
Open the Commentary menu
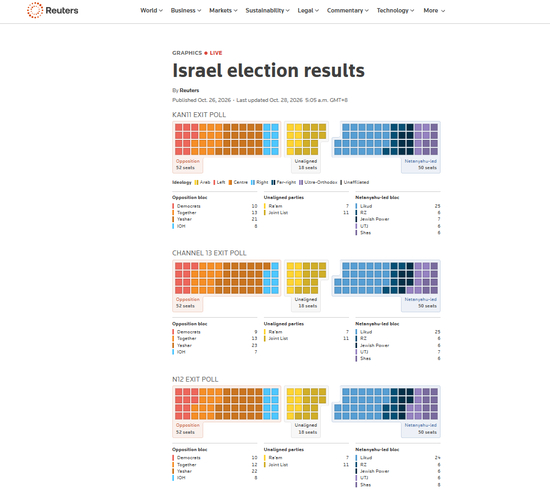tap(348, 11)
